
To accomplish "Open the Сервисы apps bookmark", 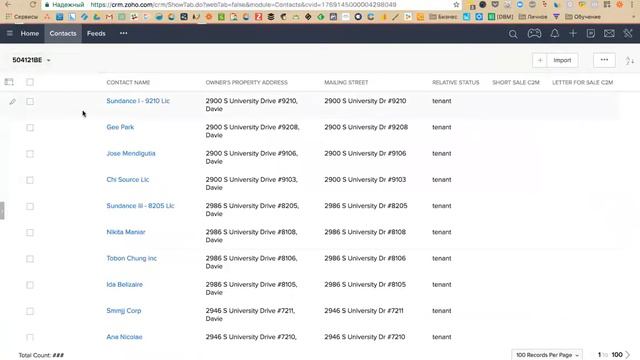I will pos(22,17).
